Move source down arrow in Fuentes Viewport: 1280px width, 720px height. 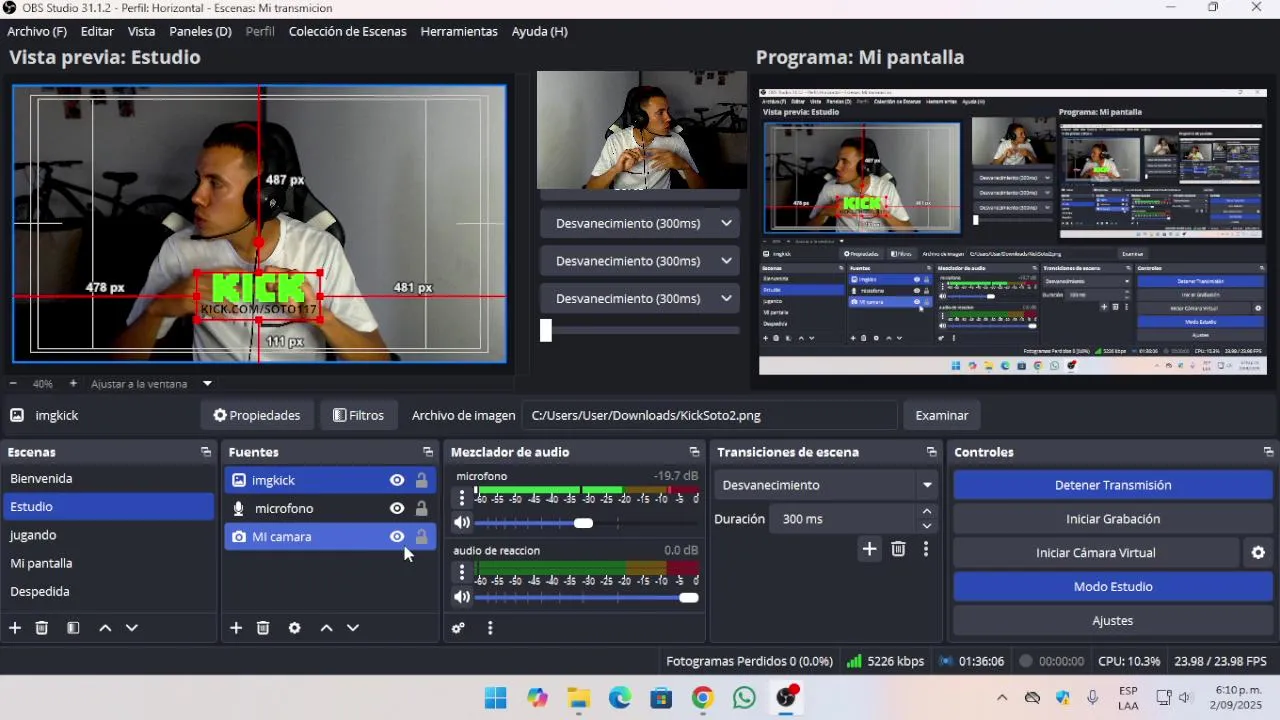tap(353, 628)
